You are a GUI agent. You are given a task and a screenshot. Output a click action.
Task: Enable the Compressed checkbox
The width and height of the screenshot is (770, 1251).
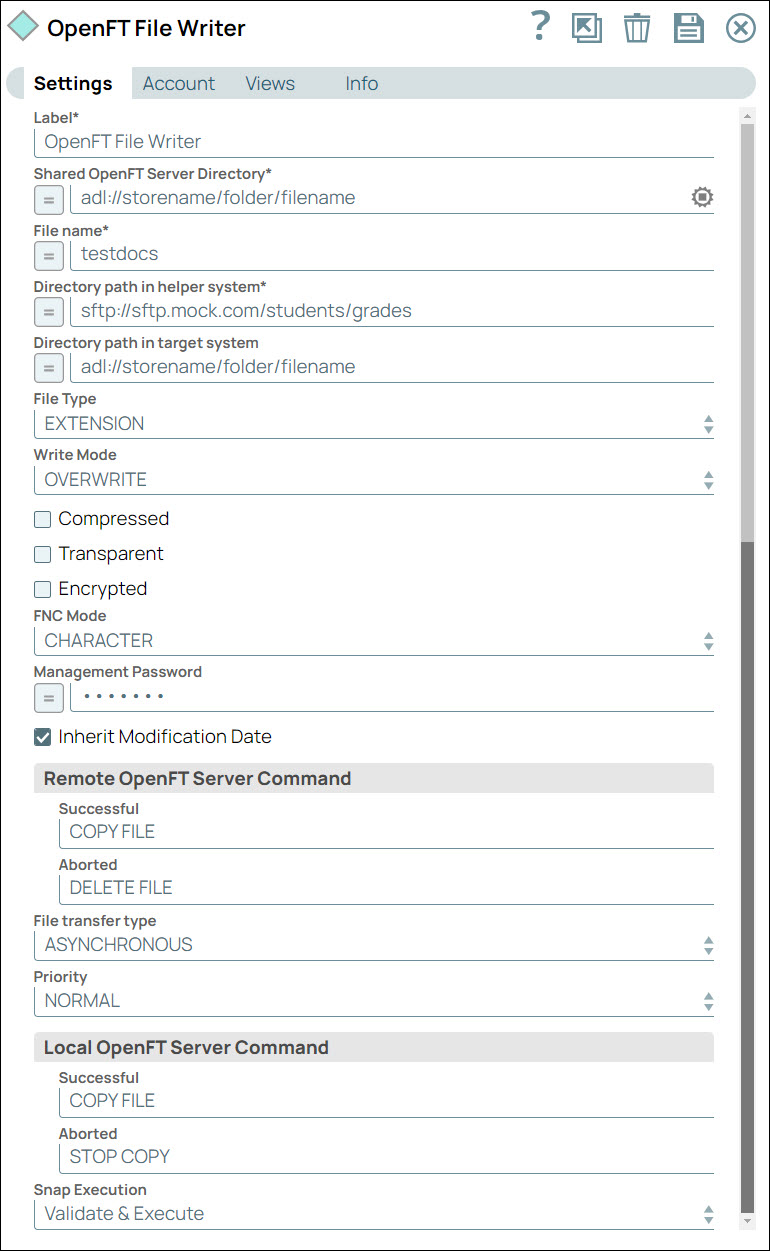42,519
